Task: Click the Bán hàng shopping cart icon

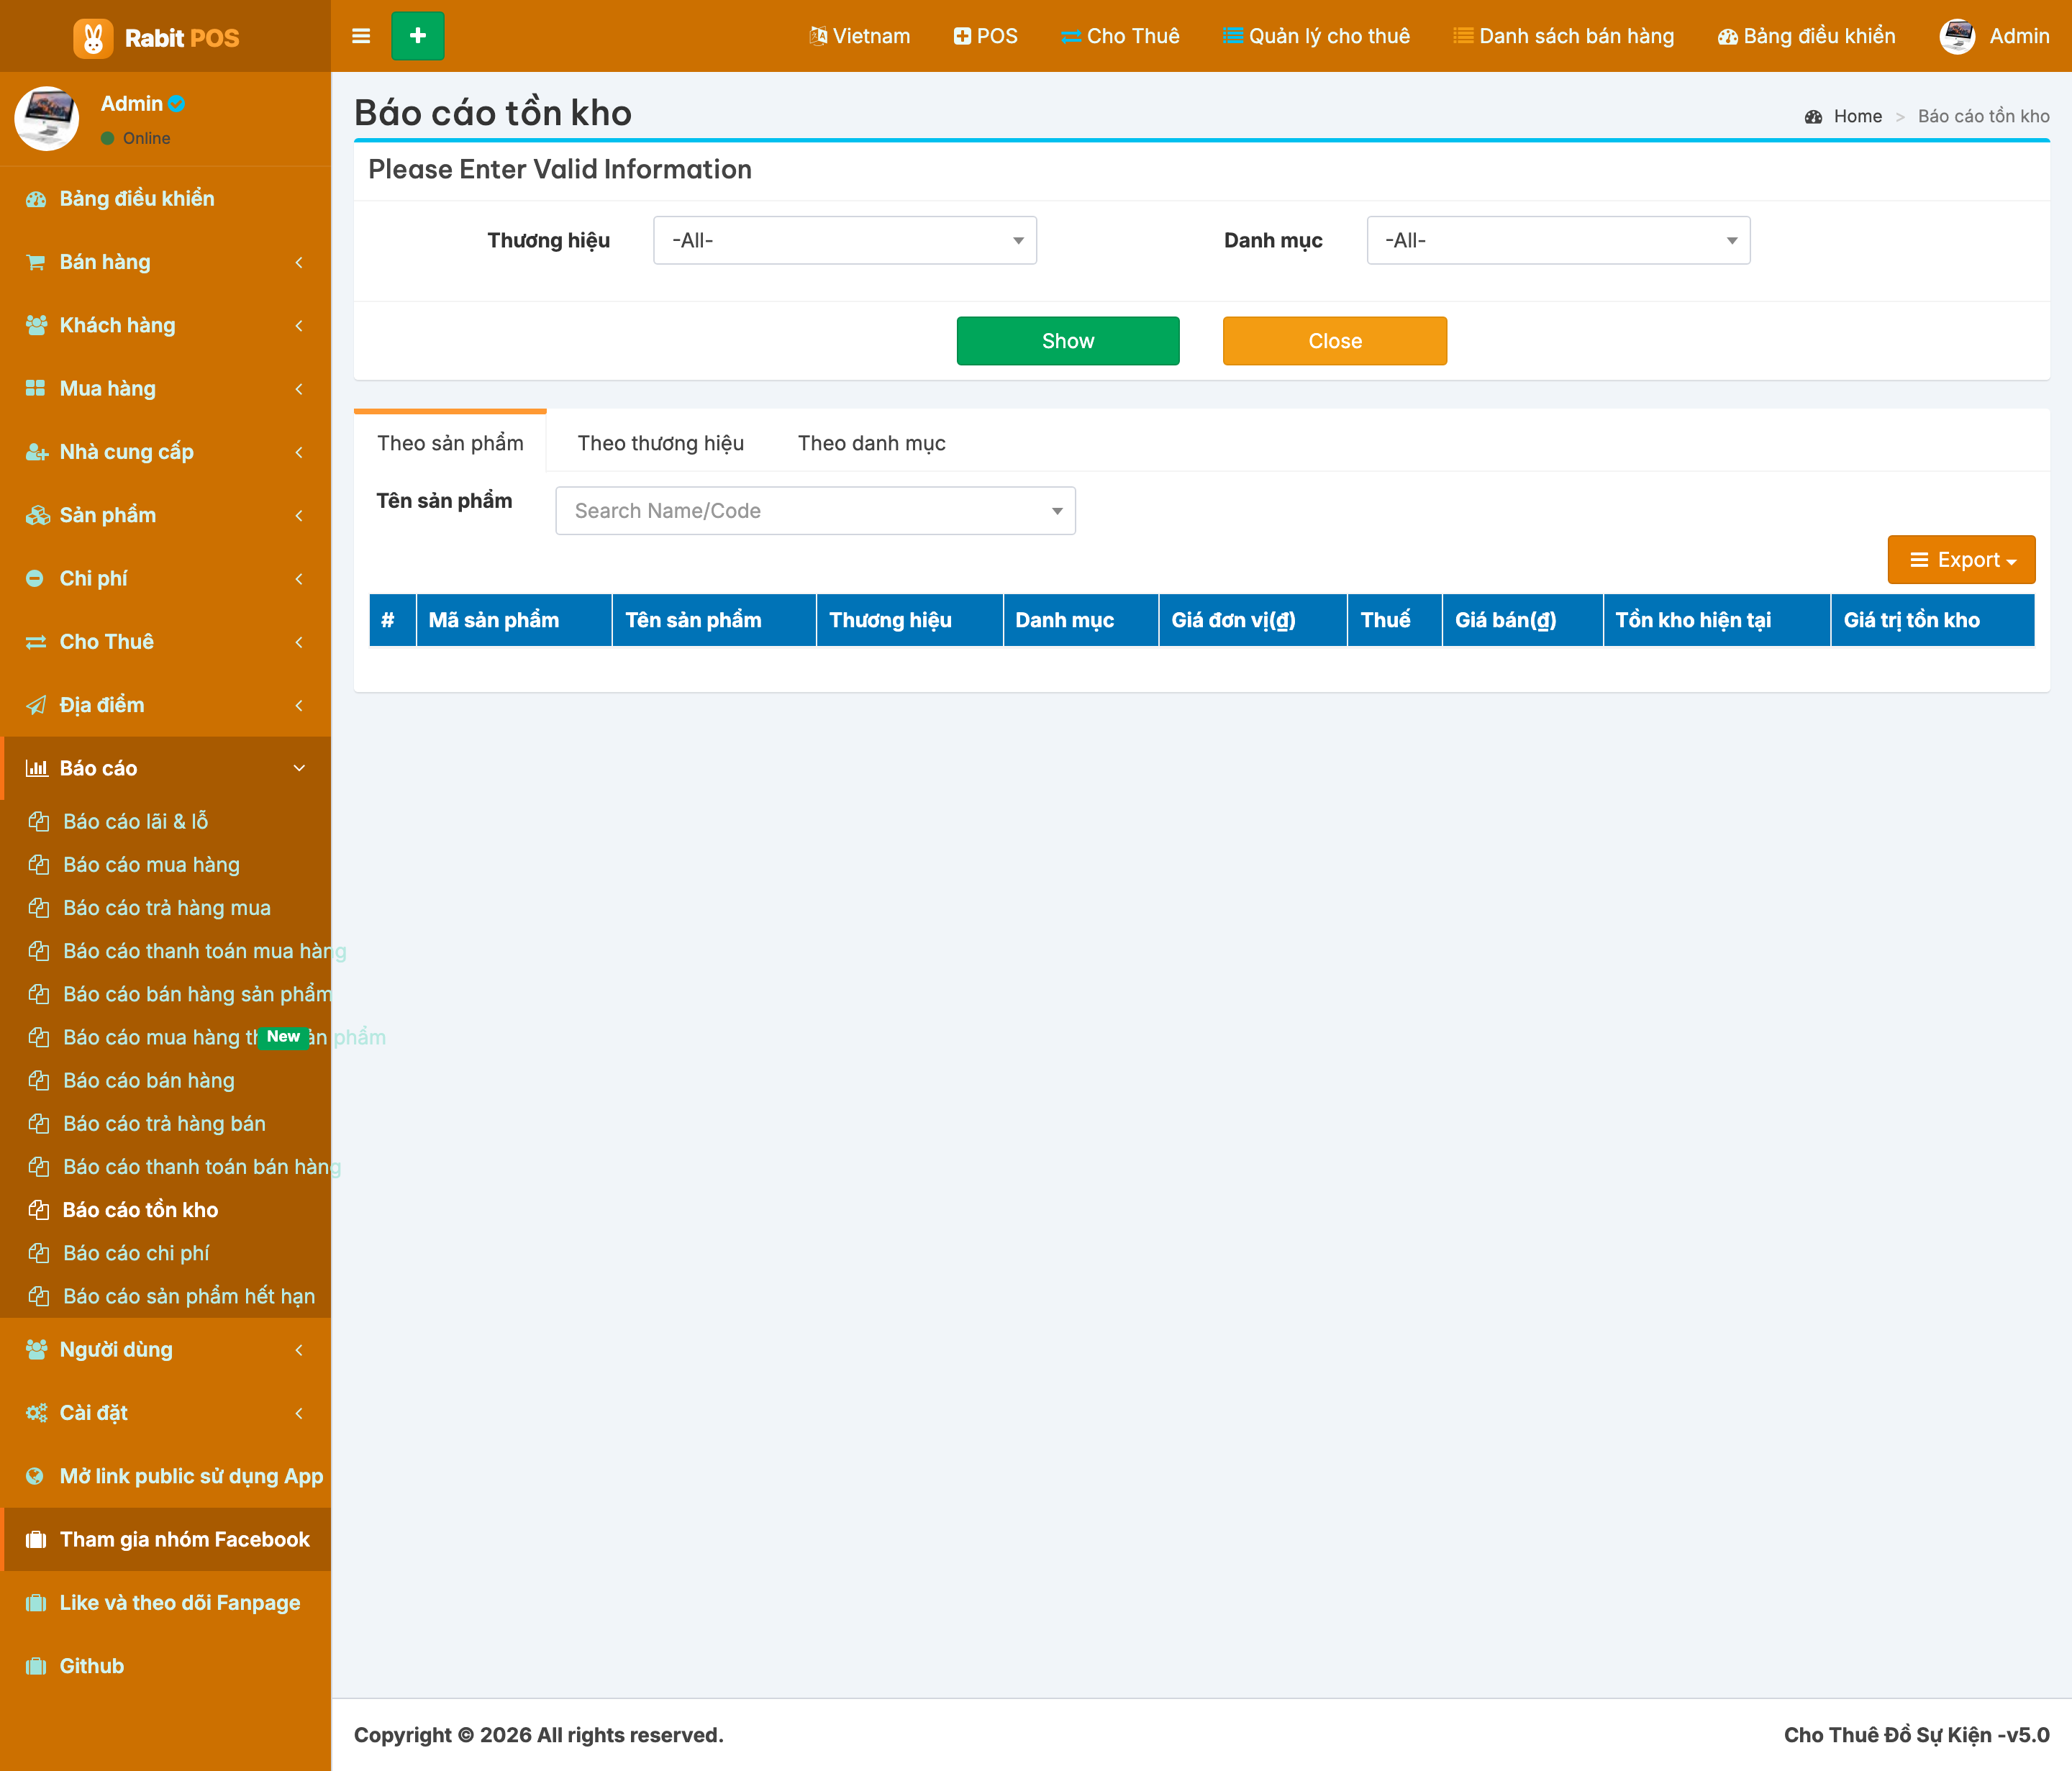Action: (x=36, y=262)
